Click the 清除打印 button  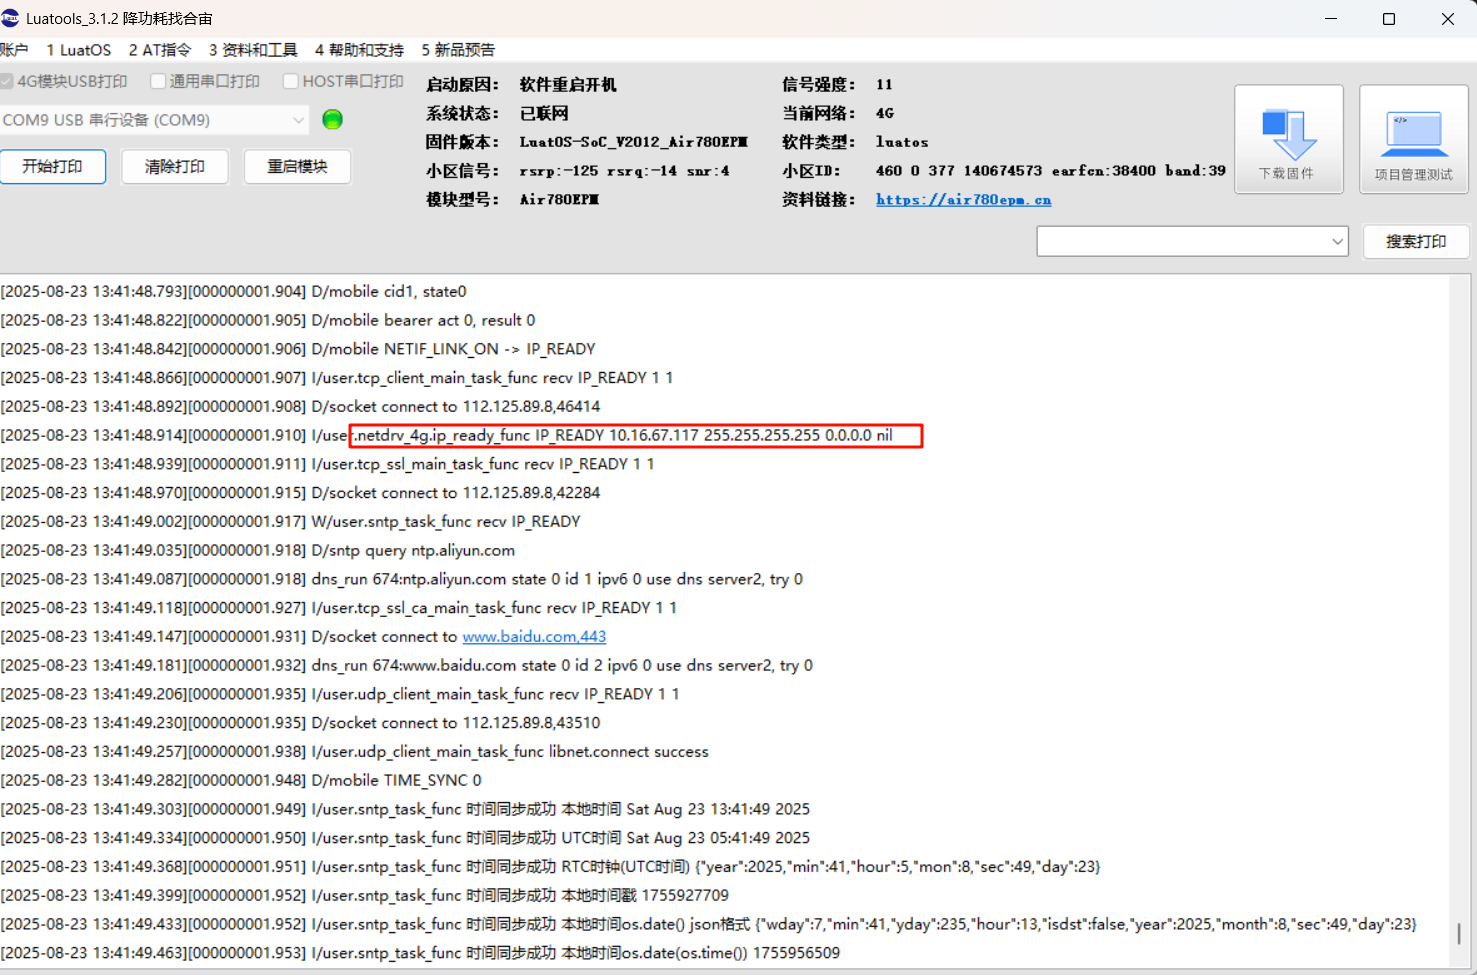tap(175, 166)
